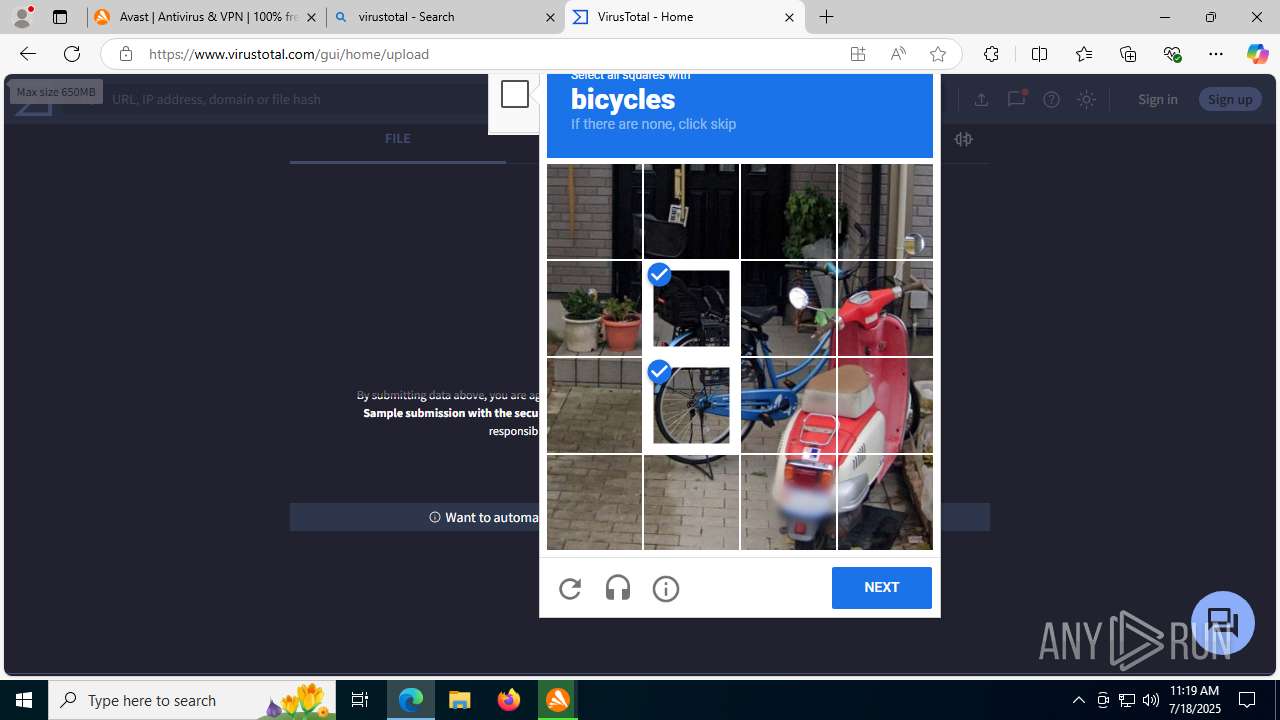Click NEXT to submit captcha
This screenshot has width=1280, height=720.
(x=881, y=588)
